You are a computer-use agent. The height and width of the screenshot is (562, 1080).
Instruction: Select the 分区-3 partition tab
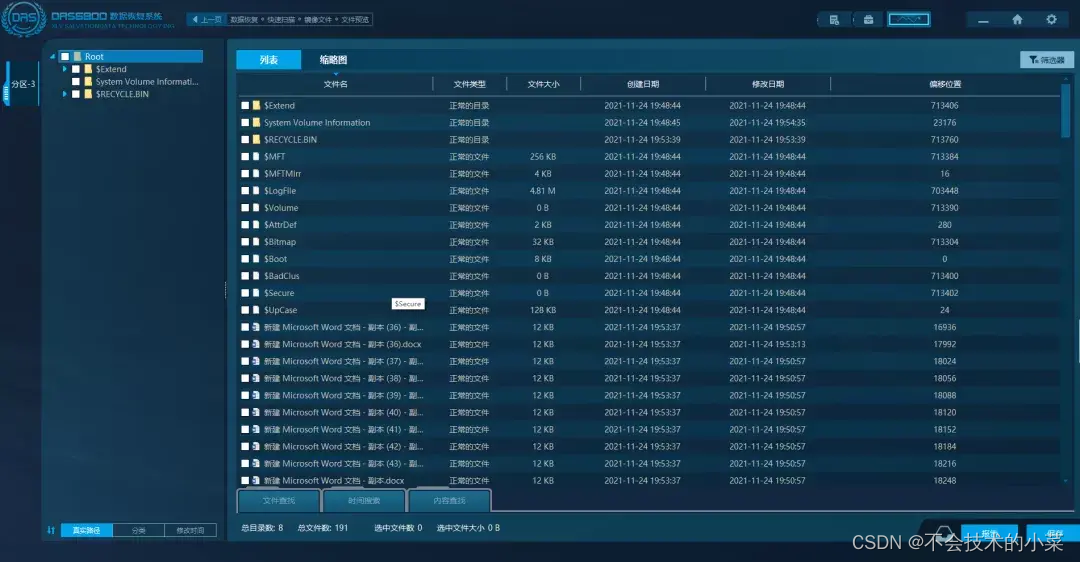22,84
